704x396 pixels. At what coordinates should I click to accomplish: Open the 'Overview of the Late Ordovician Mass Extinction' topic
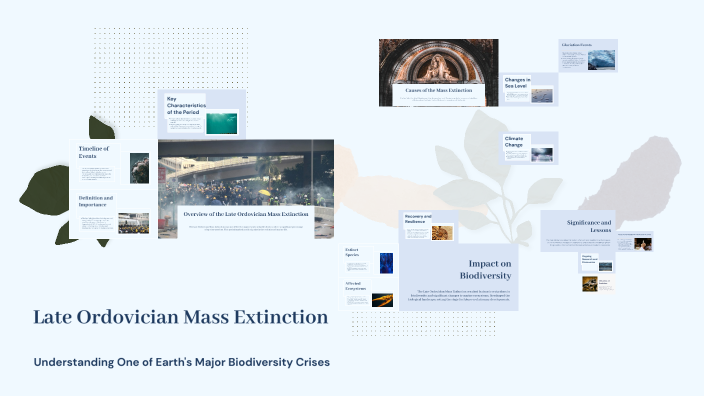pos(246,189)
